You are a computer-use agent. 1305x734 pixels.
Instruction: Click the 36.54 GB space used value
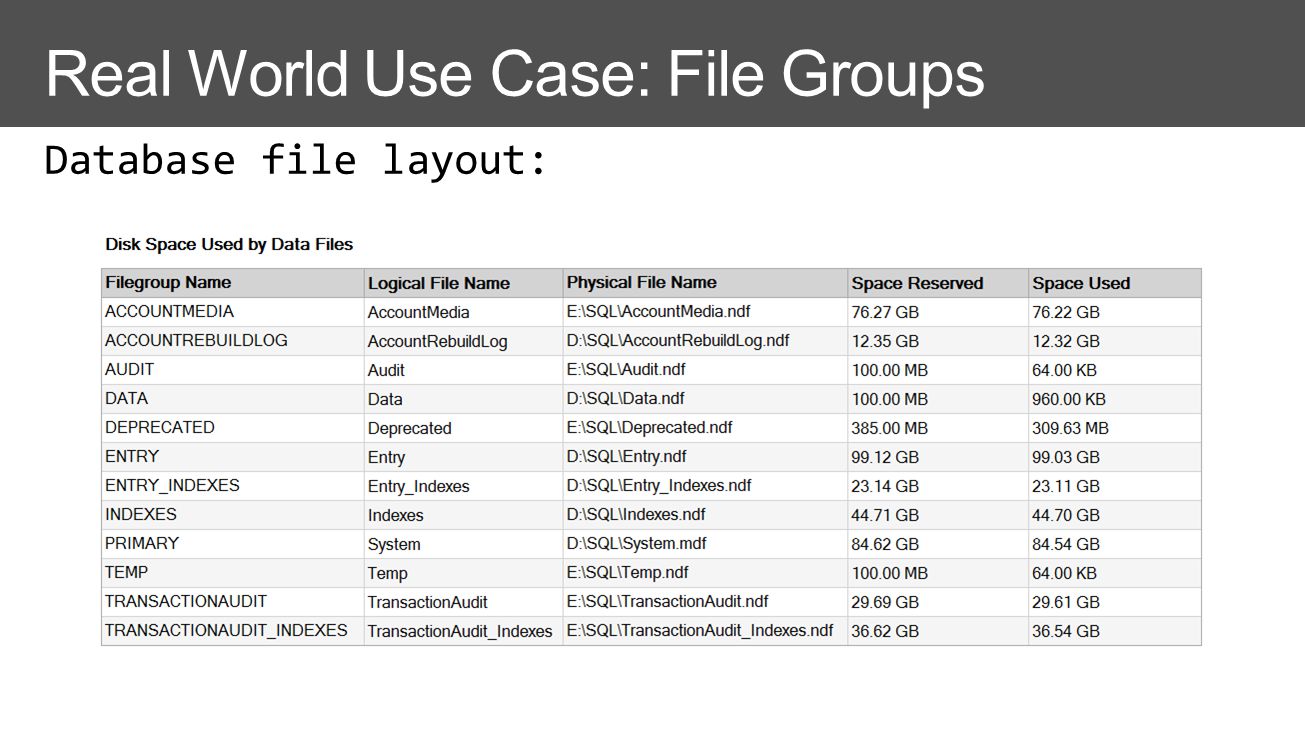coord(1066,632)
